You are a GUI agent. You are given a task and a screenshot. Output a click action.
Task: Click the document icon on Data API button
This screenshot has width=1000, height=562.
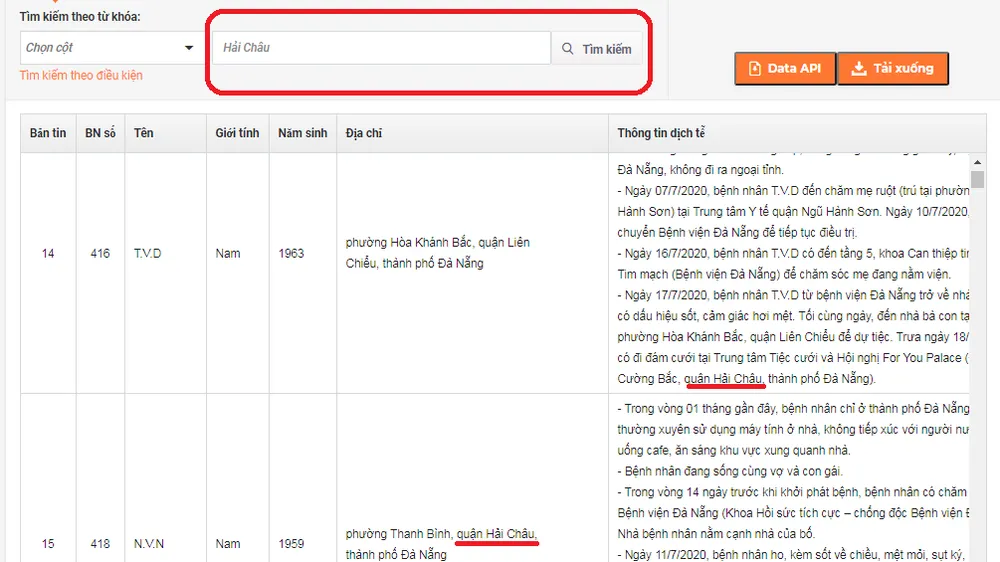click(x=754, y=68)
